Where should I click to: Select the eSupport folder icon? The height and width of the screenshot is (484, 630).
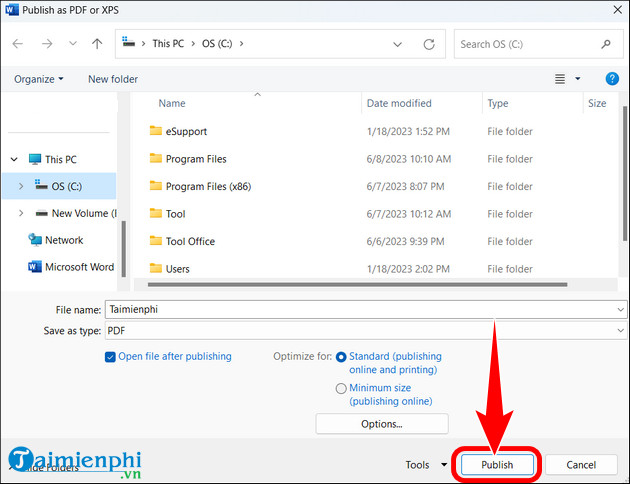tap(155, 130)
